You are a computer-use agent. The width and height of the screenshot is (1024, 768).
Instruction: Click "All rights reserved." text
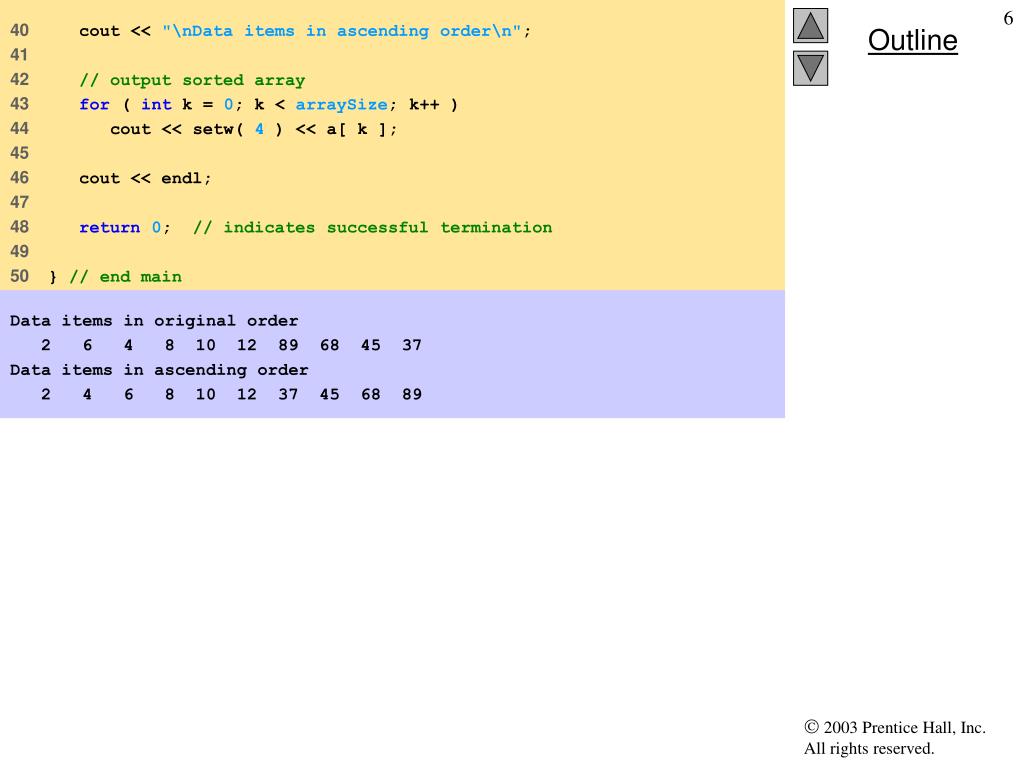(869, 748)
